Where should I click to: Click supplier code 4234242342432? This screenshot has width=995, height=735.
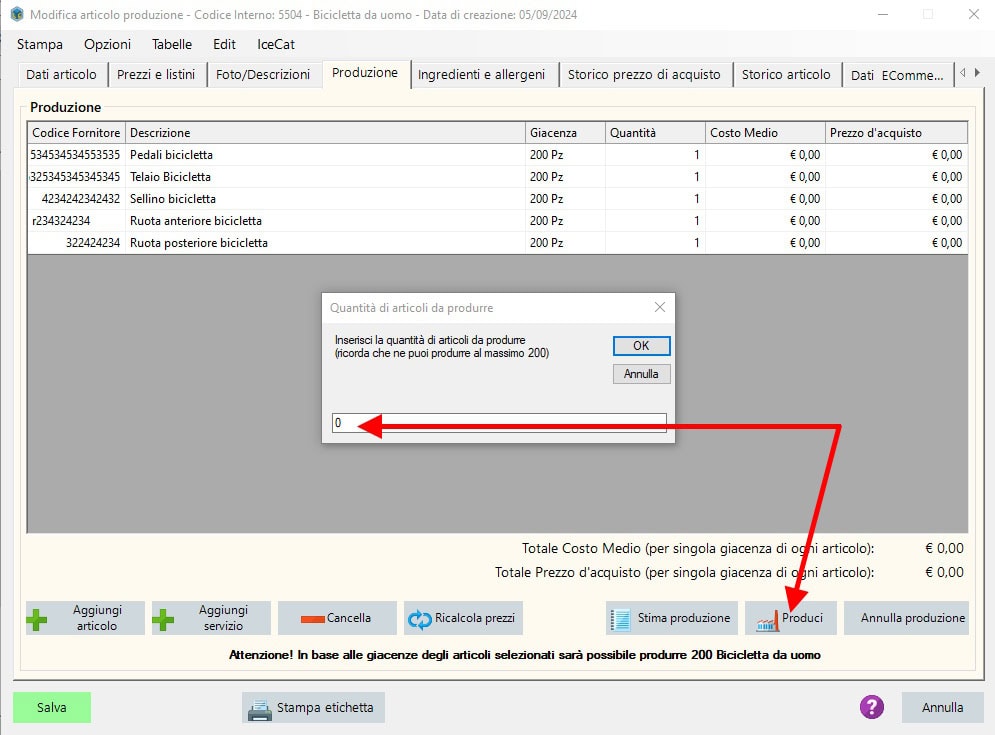[x=81, y=199]
